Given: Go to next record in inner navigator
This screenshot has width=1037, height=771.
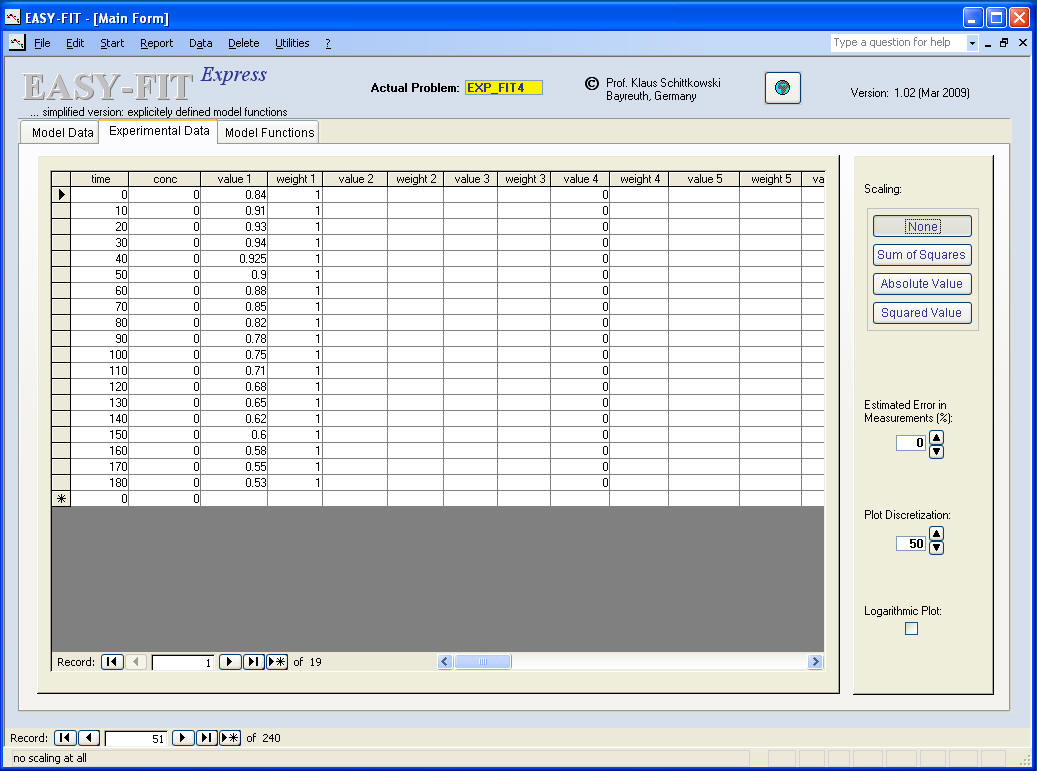Looking at the screenshot, I should pos(229,662).
